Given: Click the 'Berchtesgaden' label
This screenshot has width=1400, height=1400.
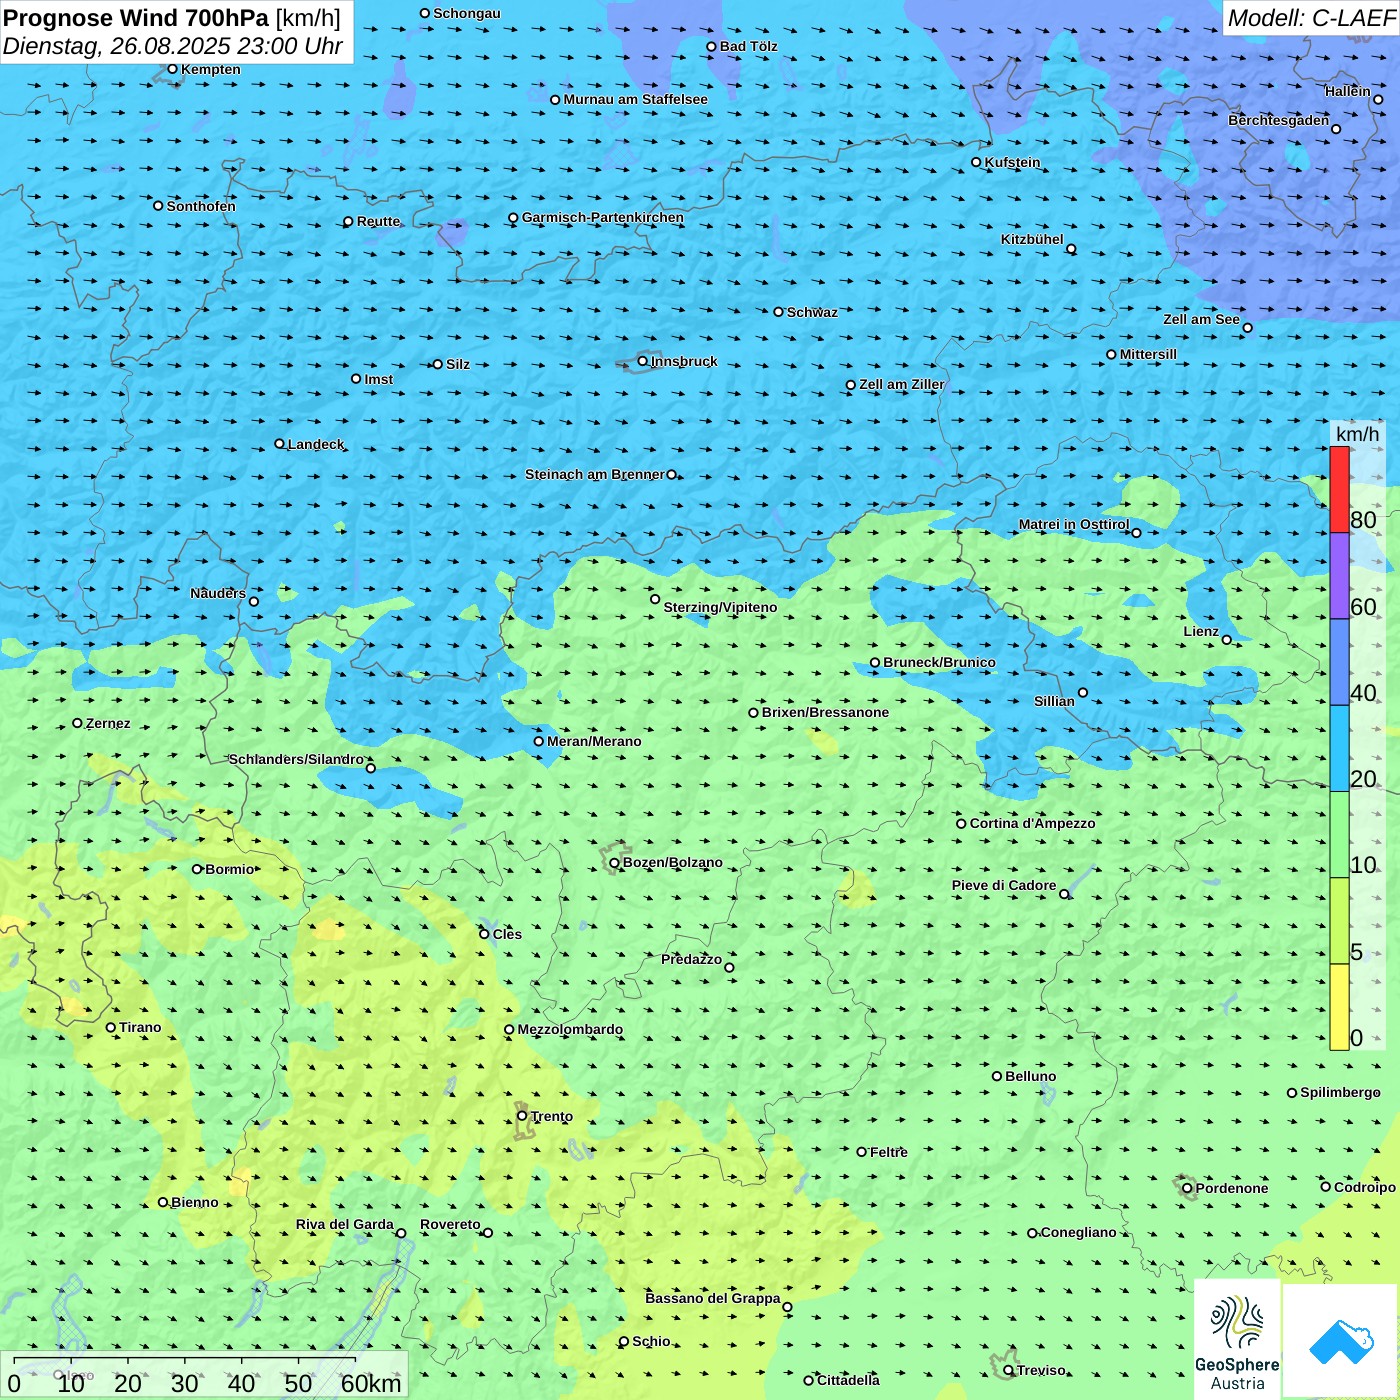Looking at the screenshot, I should pos(1279,120).
